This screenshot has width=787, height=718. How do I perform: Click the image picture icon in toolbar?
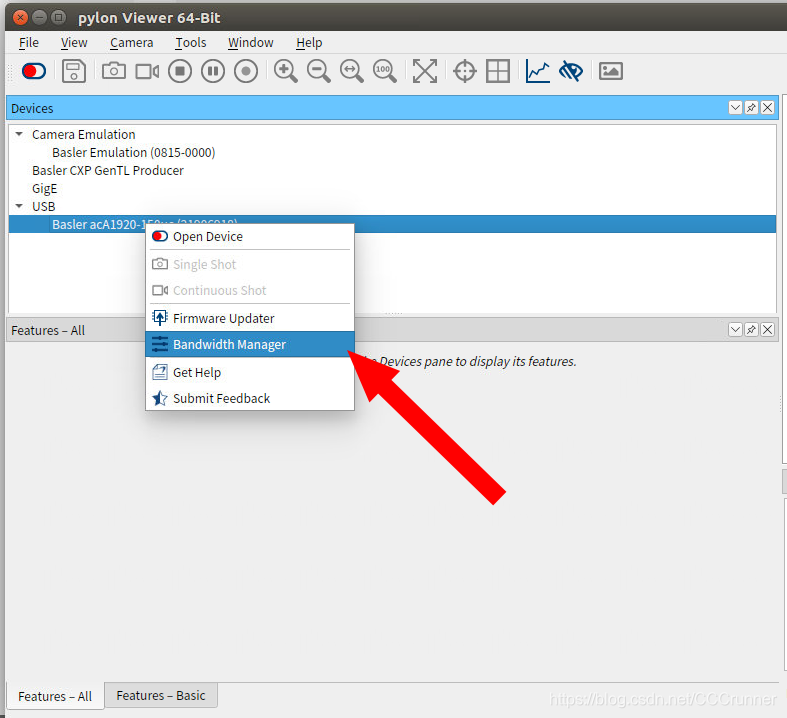click(611, 71)
